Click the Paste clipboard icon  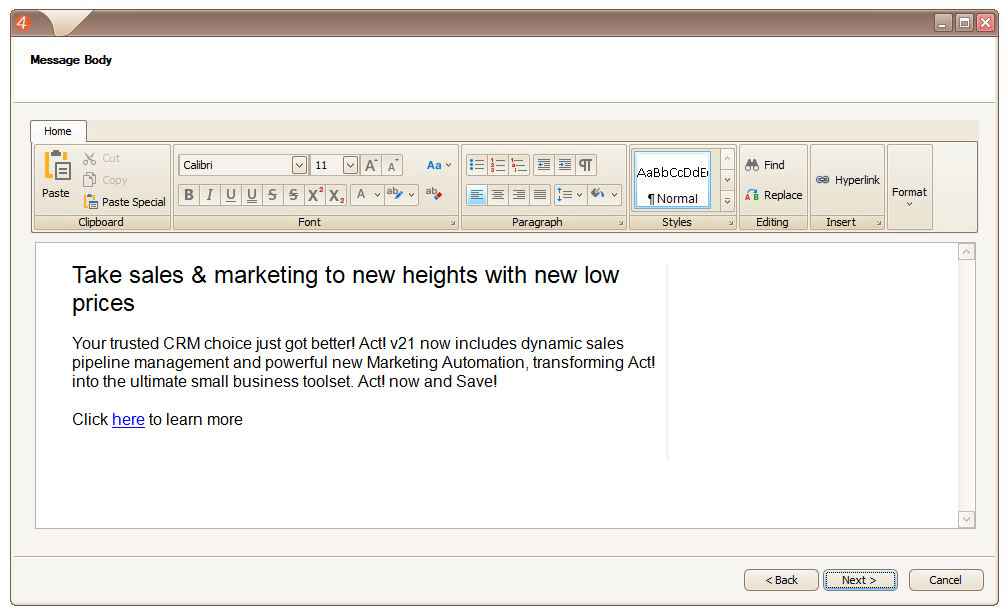[x=56, y=166]
